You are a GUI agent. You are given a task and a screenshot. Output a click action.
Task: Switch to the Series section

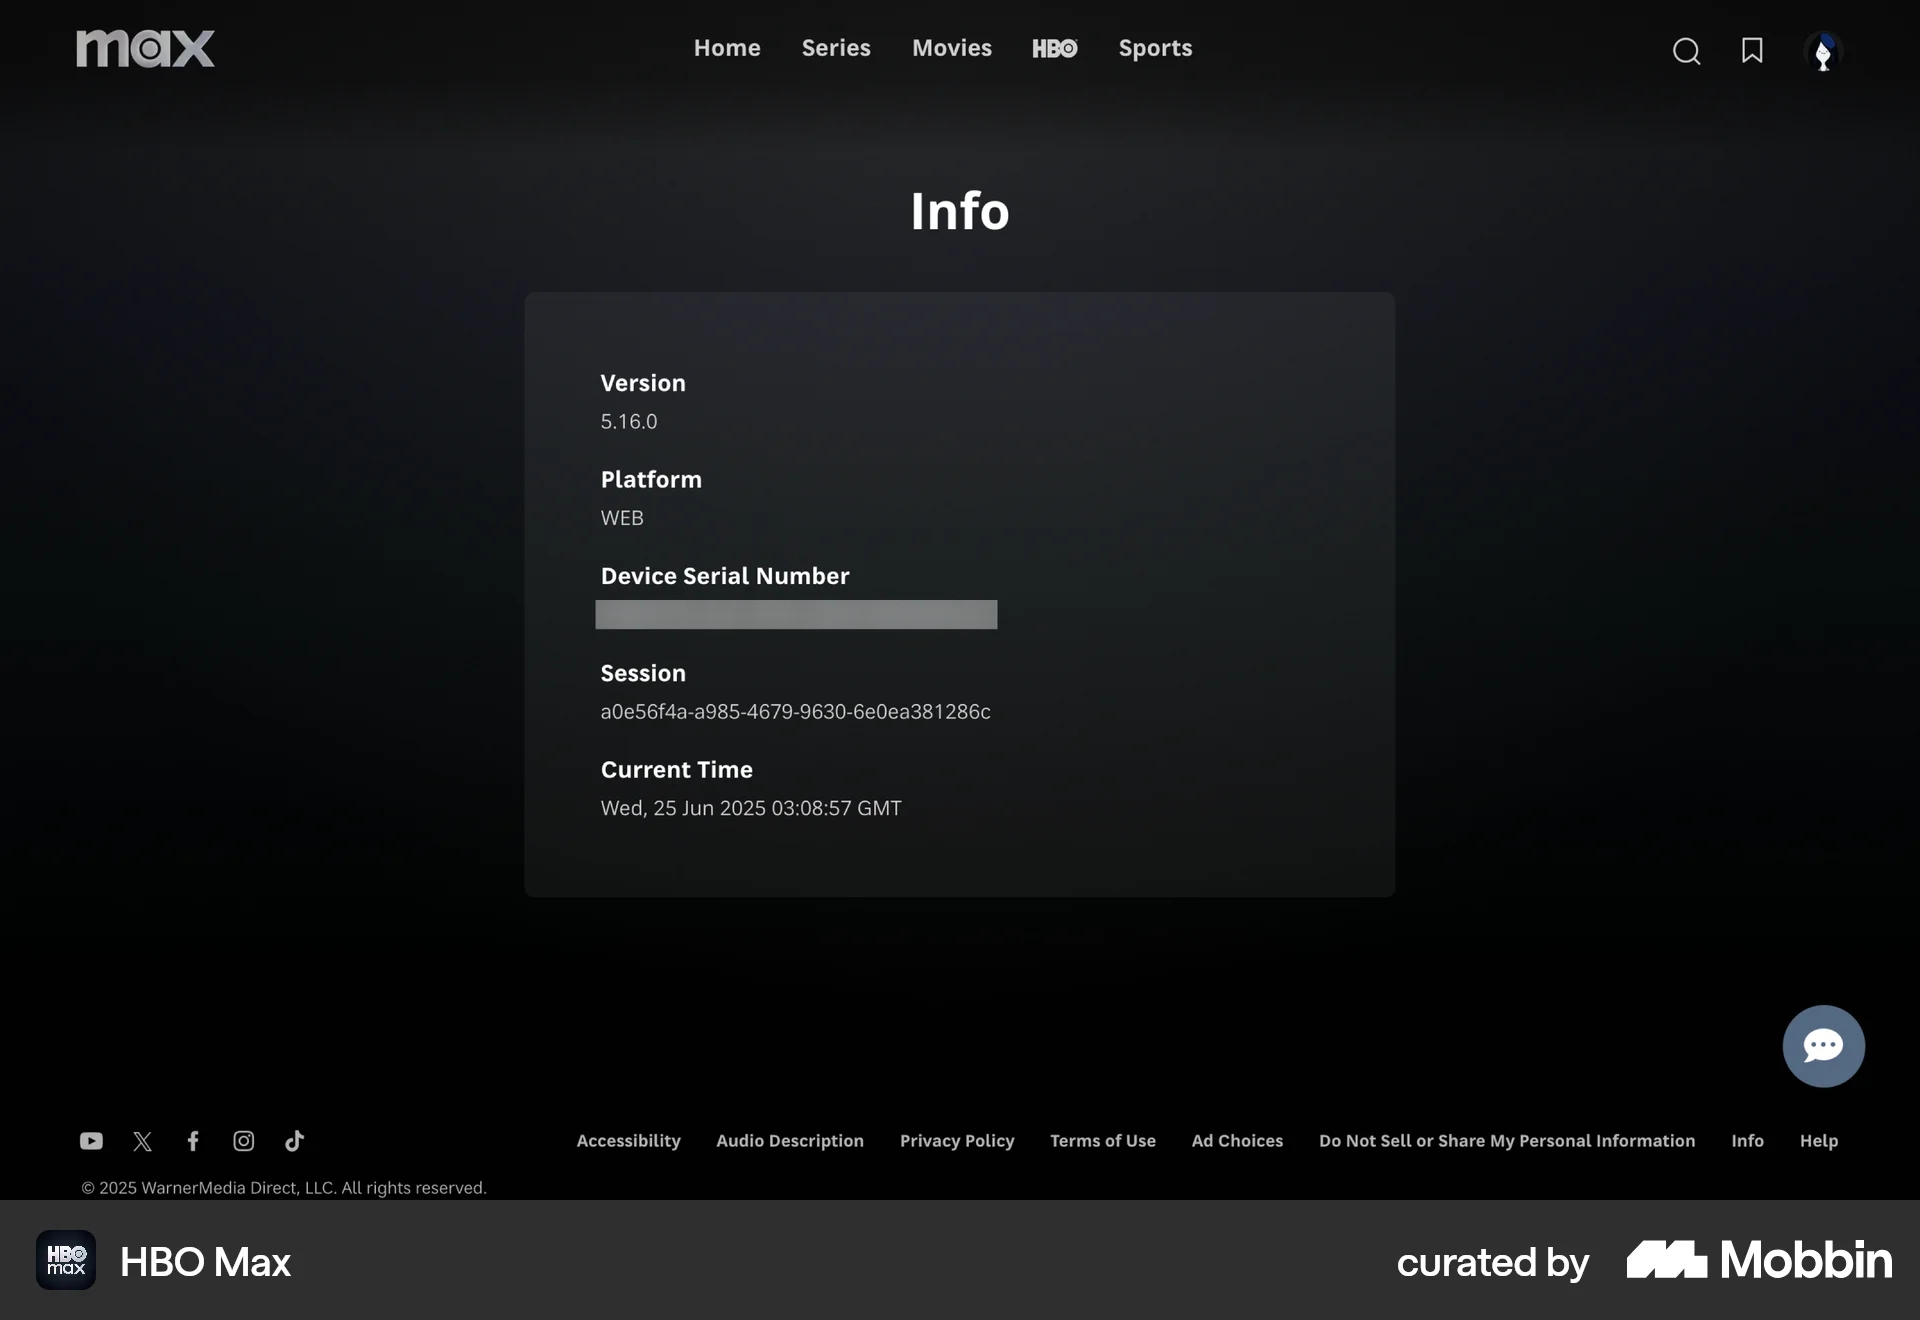pyautogui.click(x=835, y=48)
